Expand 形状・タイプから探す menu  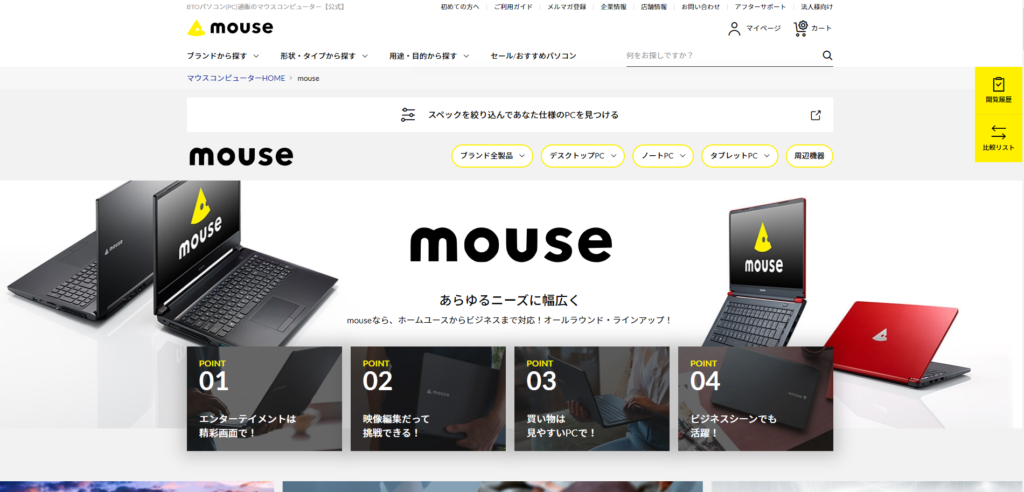coord(324,56)
